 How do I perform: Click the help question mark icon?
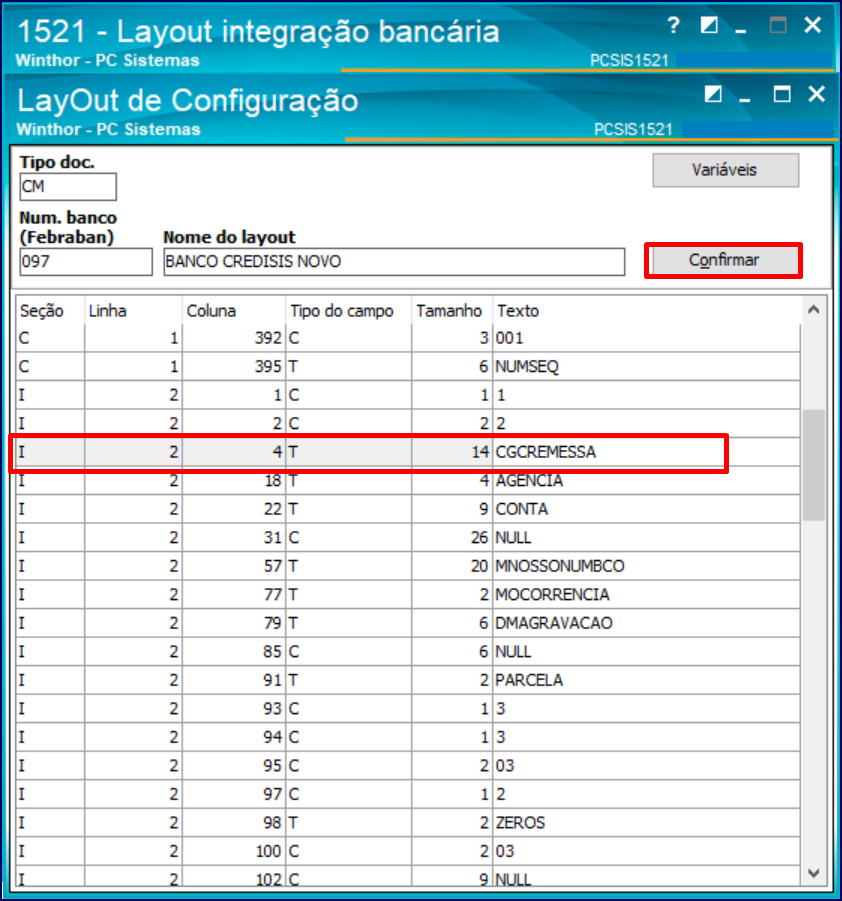[674, 25]
